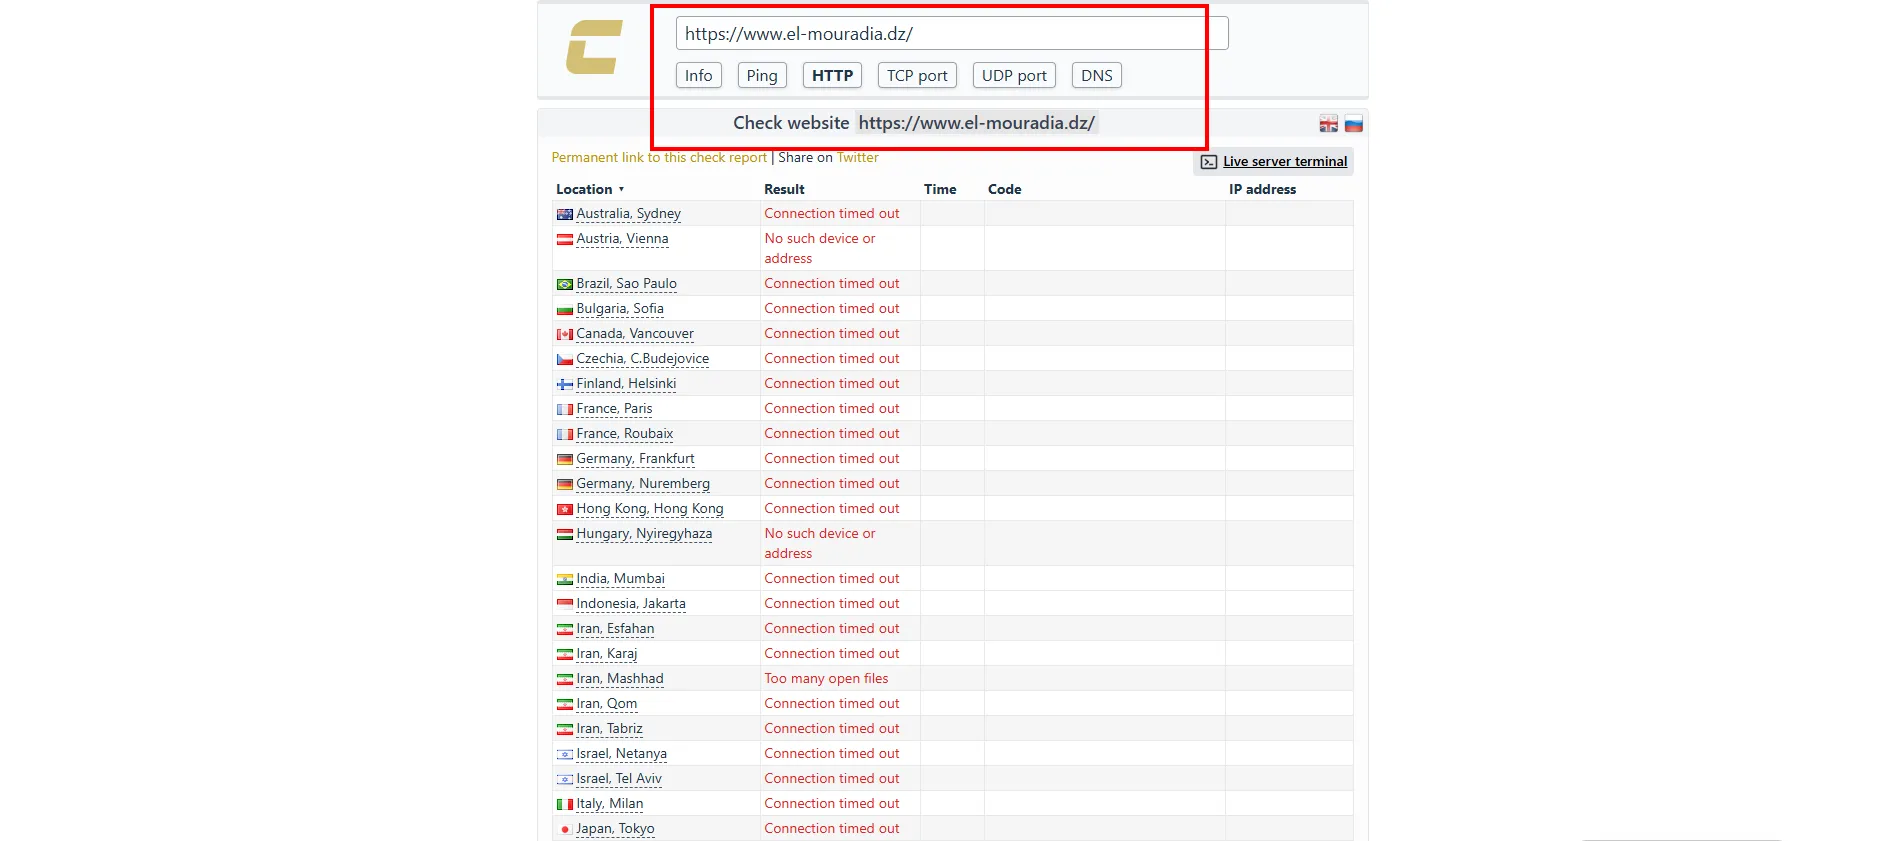The height and width of the screenshot is (841, 1879).
Task: Open India, Mumbai location
Action: click(620, 579)
